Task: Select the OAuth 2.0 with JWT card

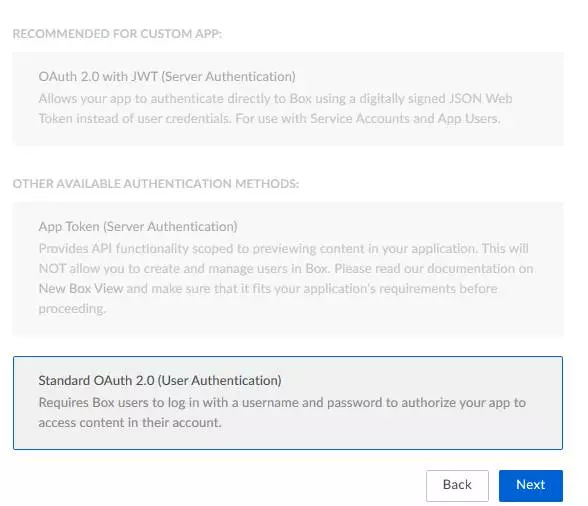Action: [288, 99]
